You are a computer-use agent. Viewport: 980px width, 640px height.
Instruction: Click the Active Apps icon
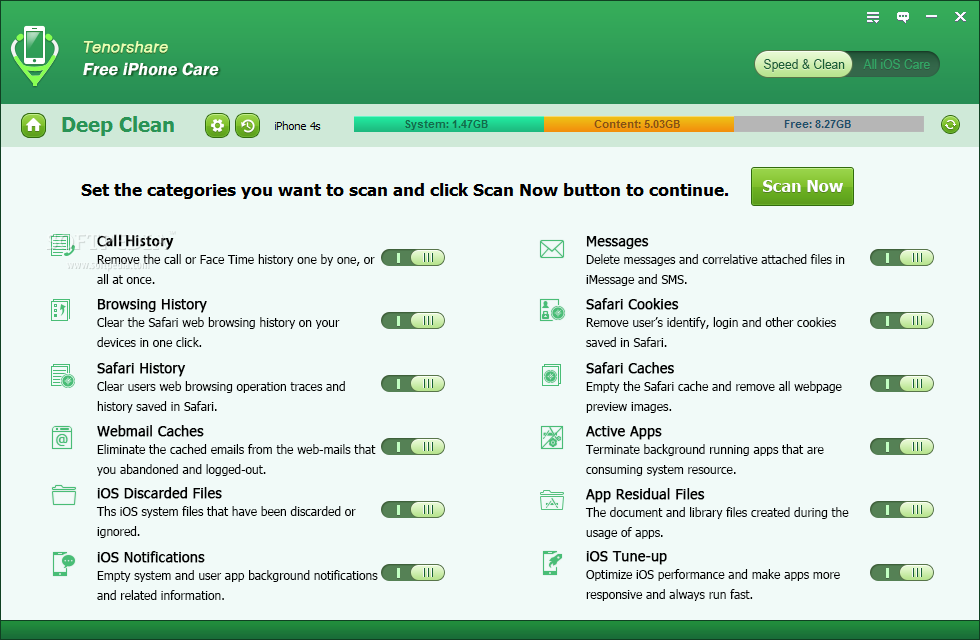(552, 438)
